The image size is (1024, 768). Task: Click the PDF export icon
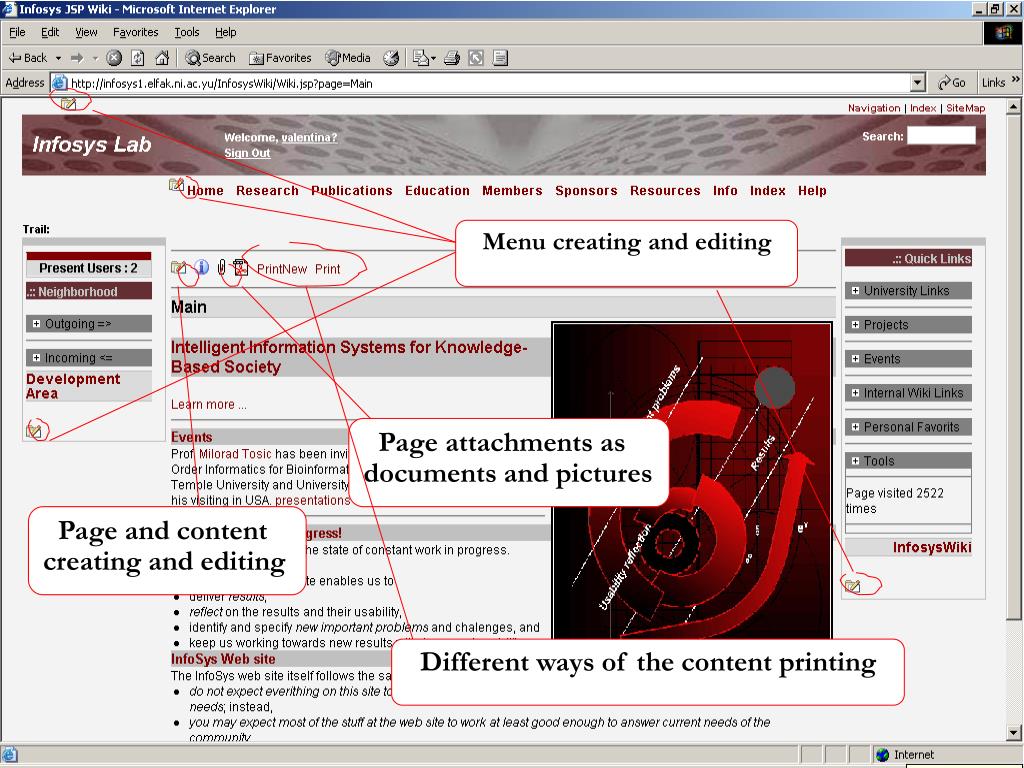[241, 268]
